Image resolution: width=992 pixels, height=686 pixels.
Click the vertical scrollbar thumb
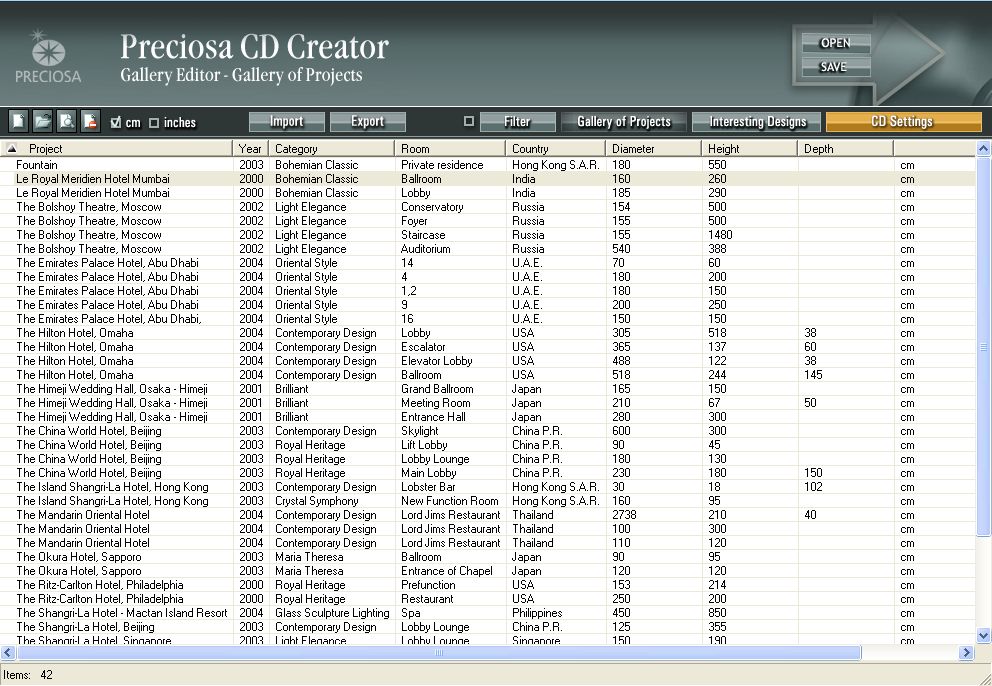983,346
